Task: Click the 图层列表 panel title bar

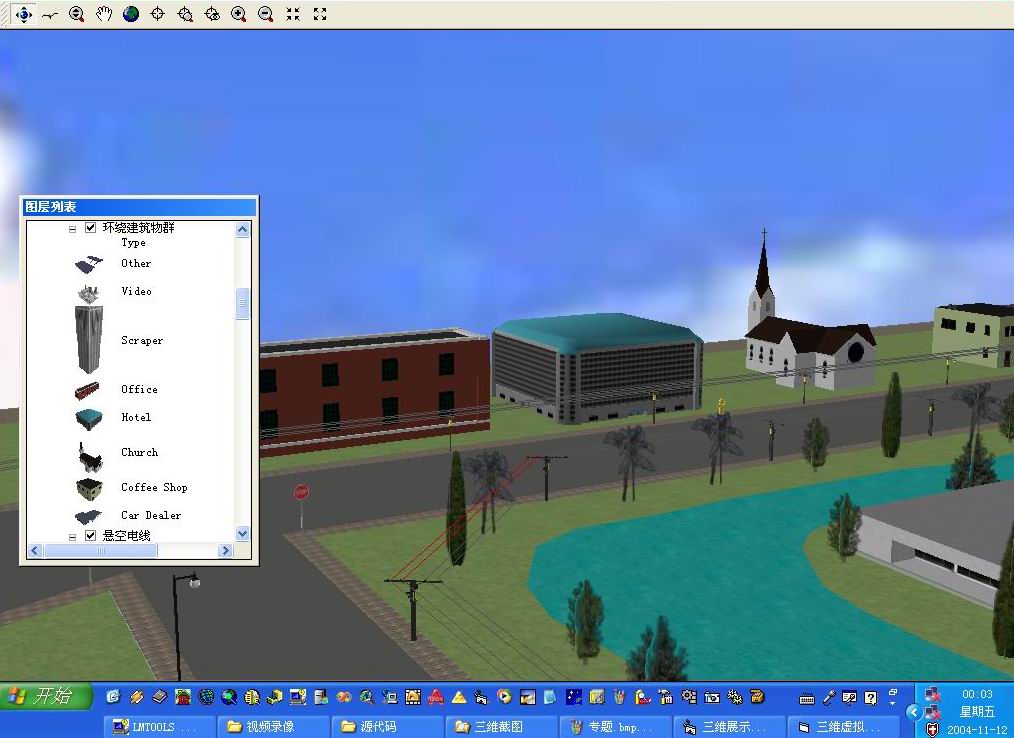Action: (x=139, y=207)
